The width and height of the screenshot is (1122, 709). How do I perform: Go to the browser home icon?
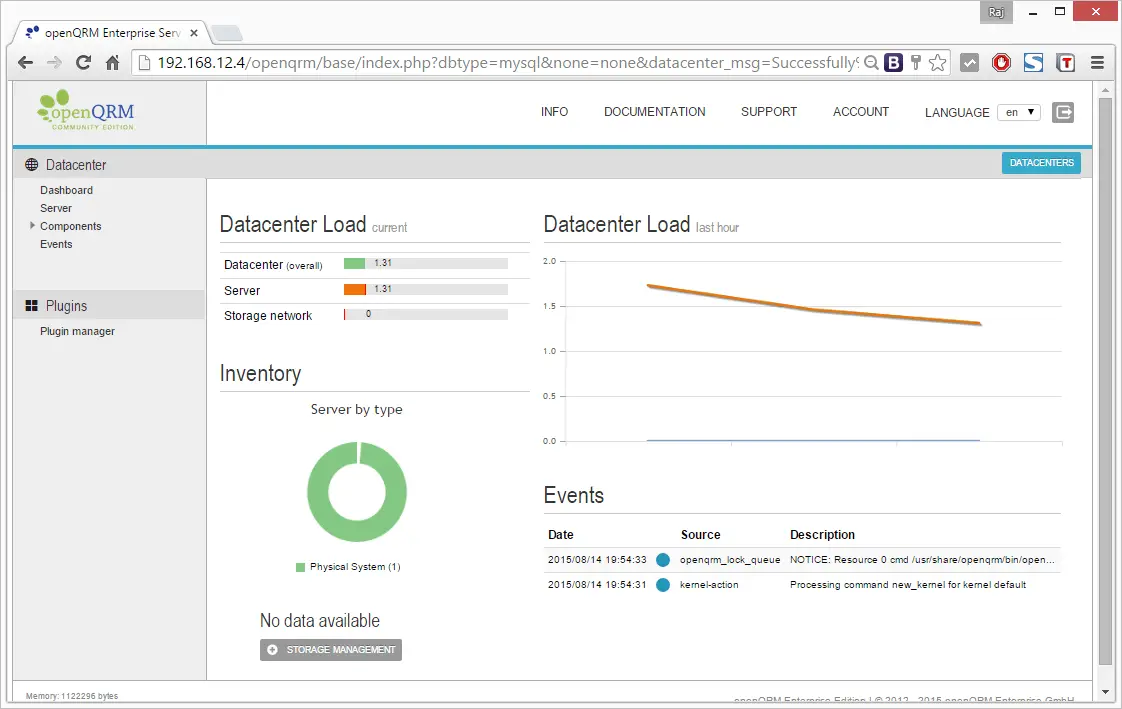tap(112, 63)
